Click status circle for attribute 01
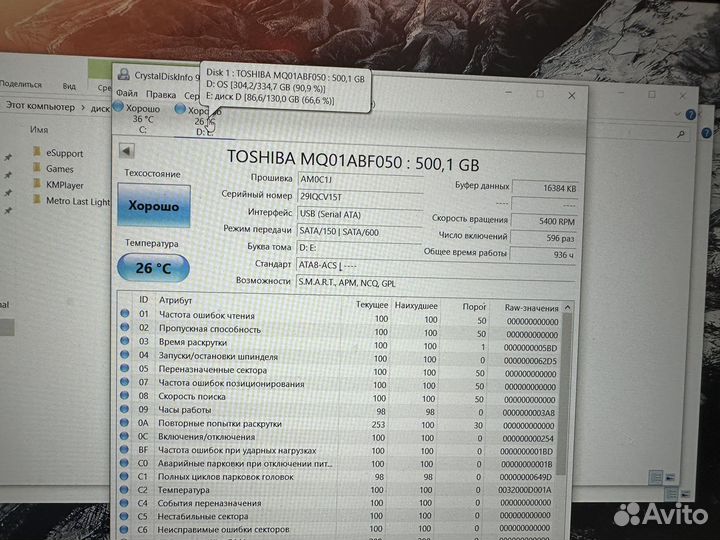The width and height of the screenshot is (720, 540). pos(125,314)
